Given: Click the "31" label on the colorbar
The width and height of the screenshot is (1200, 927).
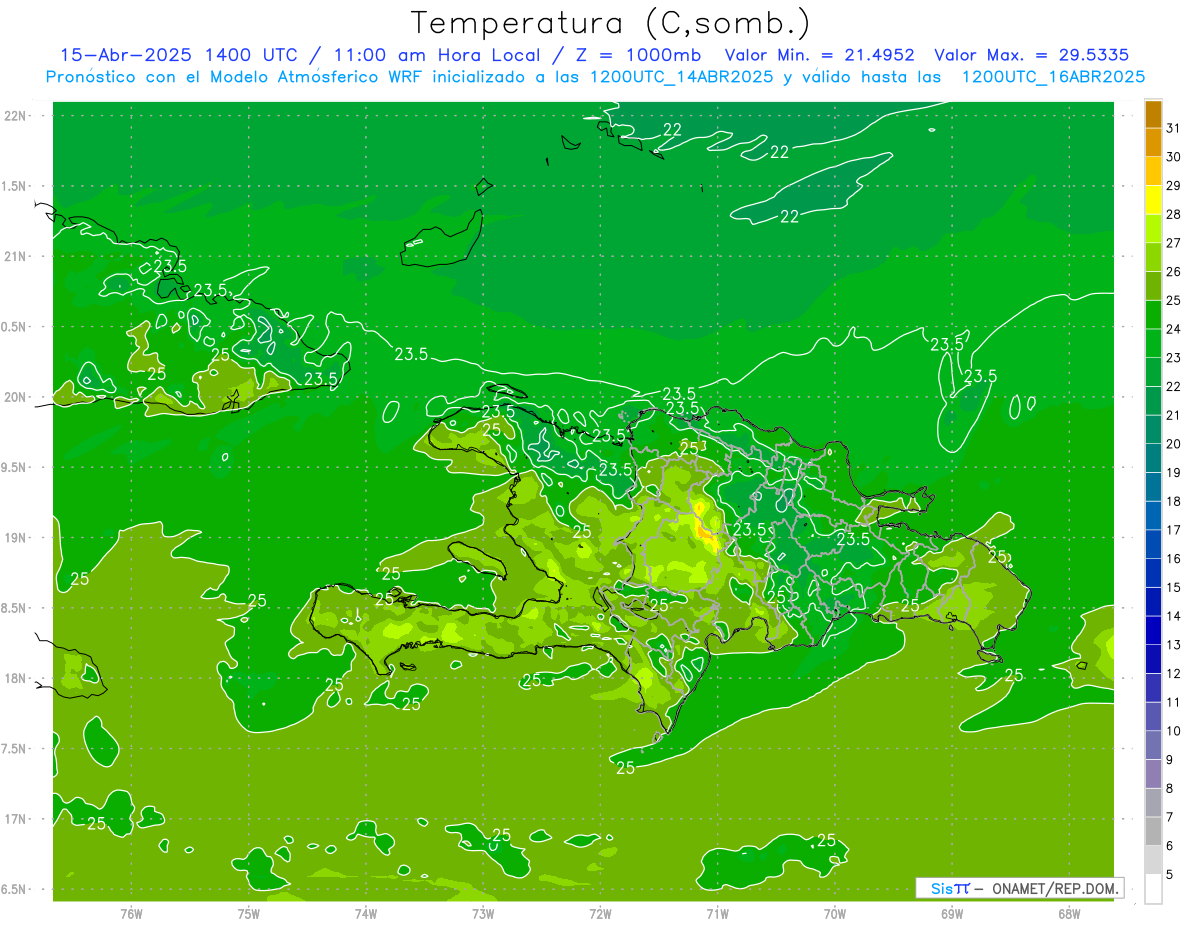Looking at the screenshot, I should click(1174, 128).
